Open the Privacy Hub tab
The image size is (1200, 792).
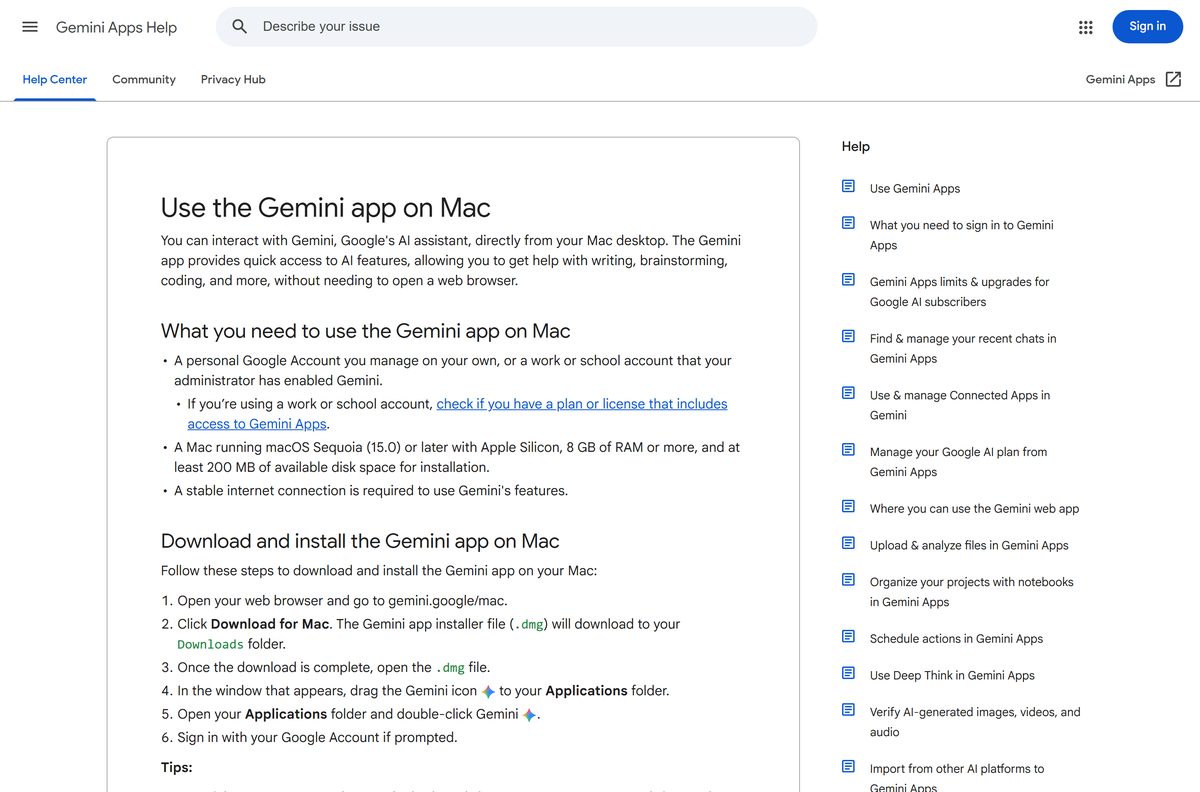pos(233,79)
